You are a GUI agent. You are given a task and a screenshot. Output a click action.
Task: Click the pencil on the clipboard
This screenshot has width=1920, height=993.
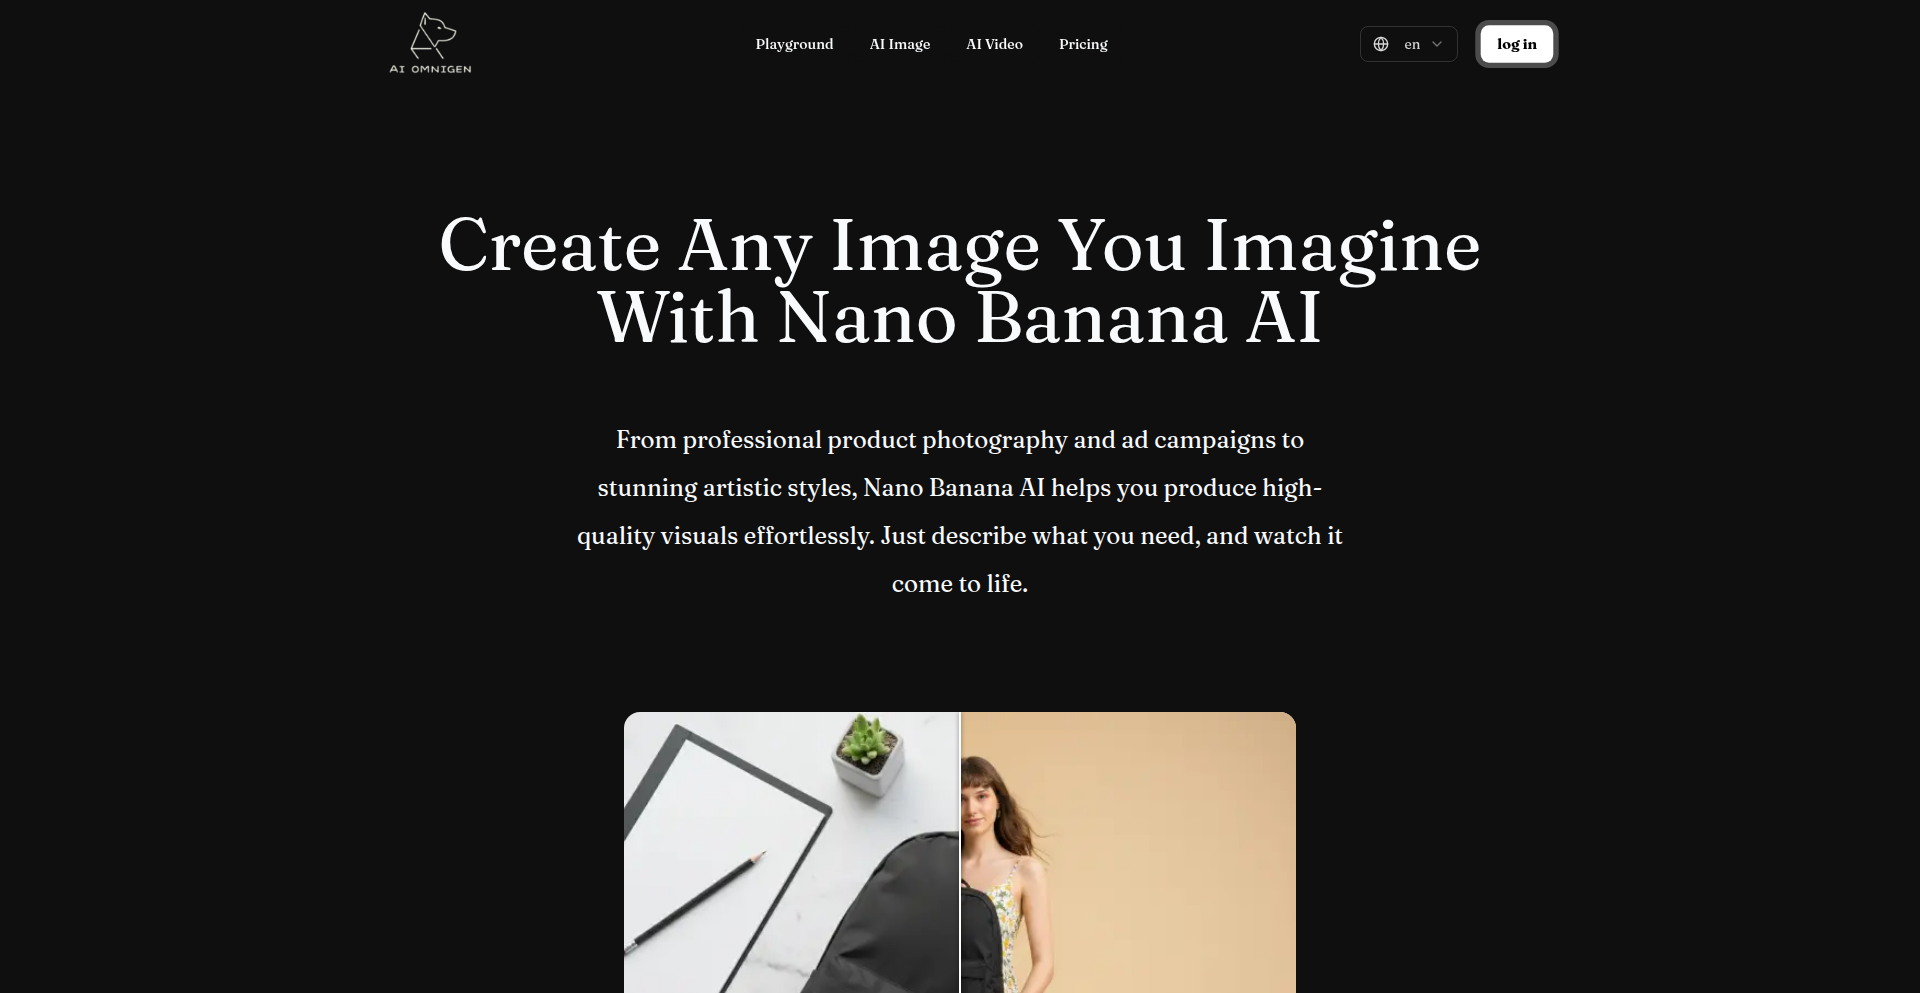pyautogui.click(x=696, y=901)
